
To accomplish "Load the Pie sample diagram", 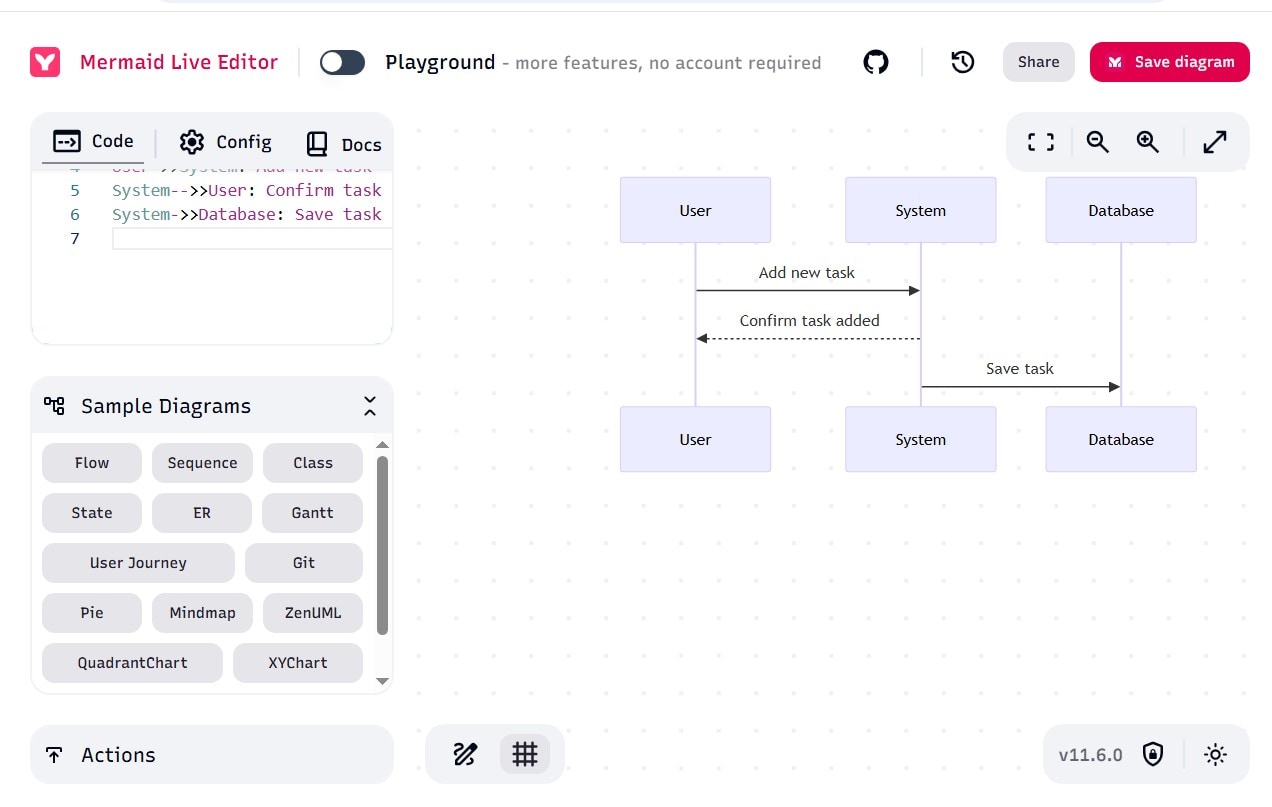I will coord(92,613).
